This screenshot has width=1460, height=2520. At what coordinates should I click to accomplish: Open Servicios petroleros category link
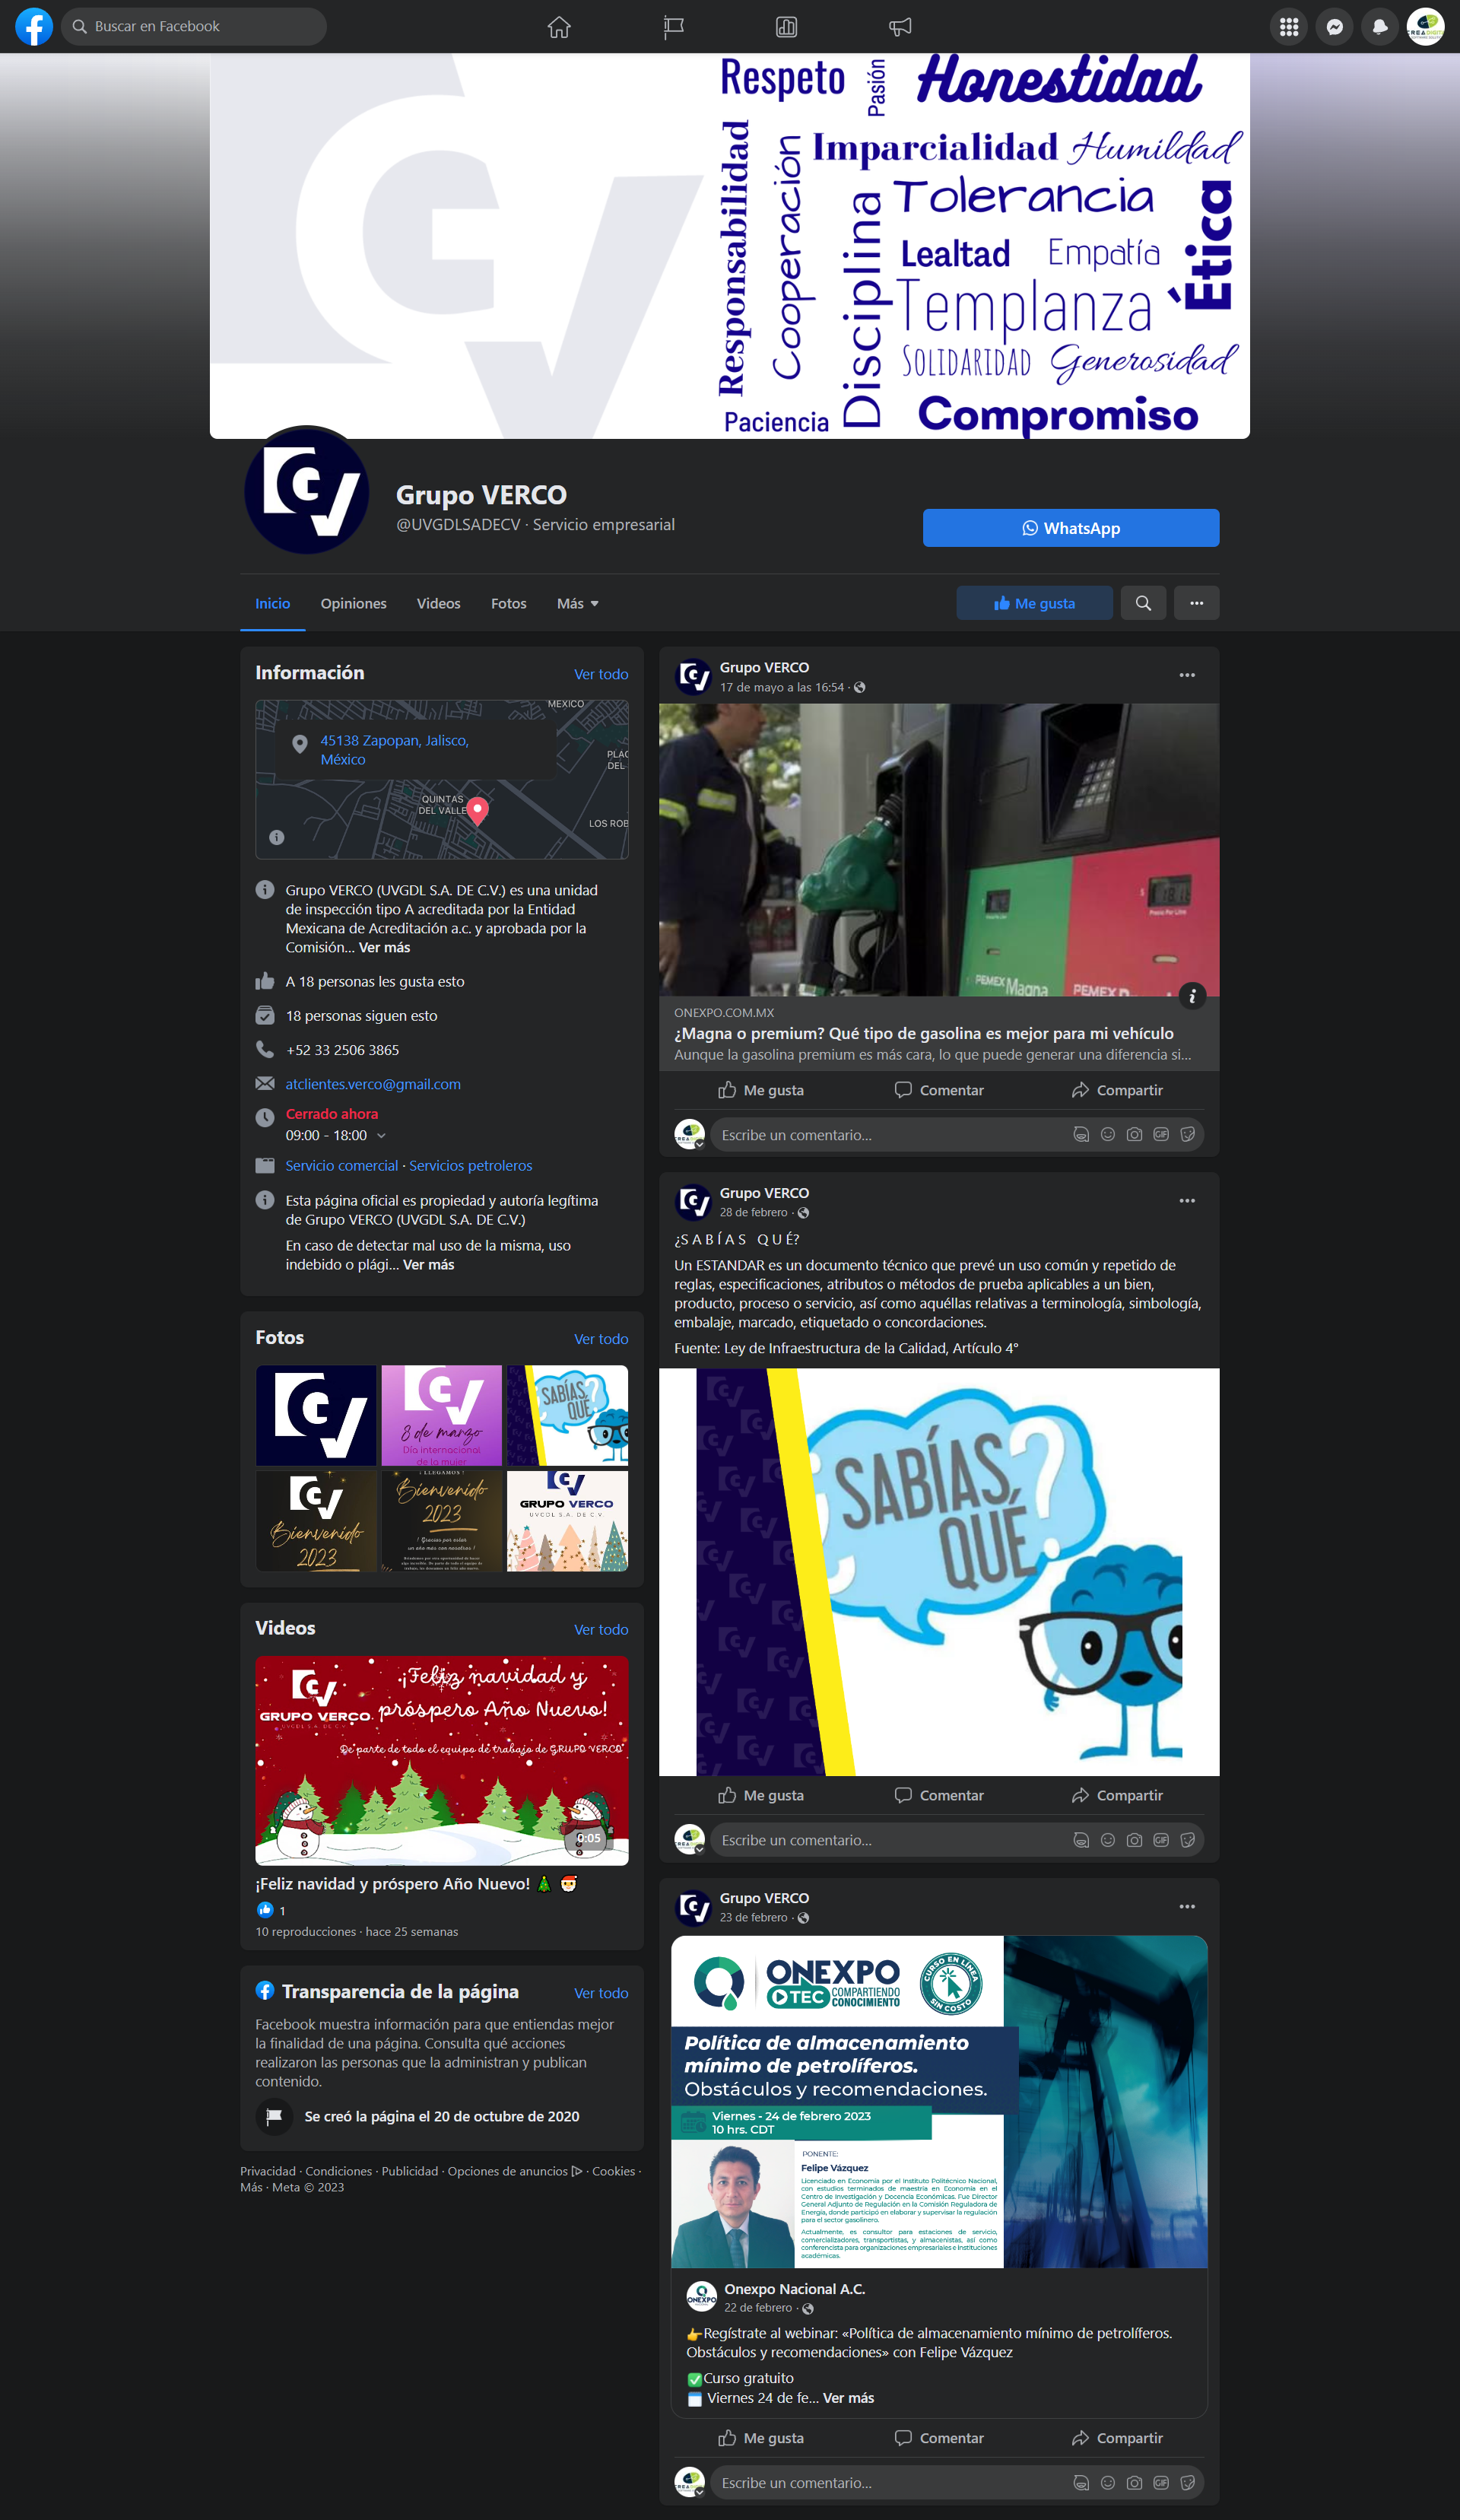point(470,1165)
